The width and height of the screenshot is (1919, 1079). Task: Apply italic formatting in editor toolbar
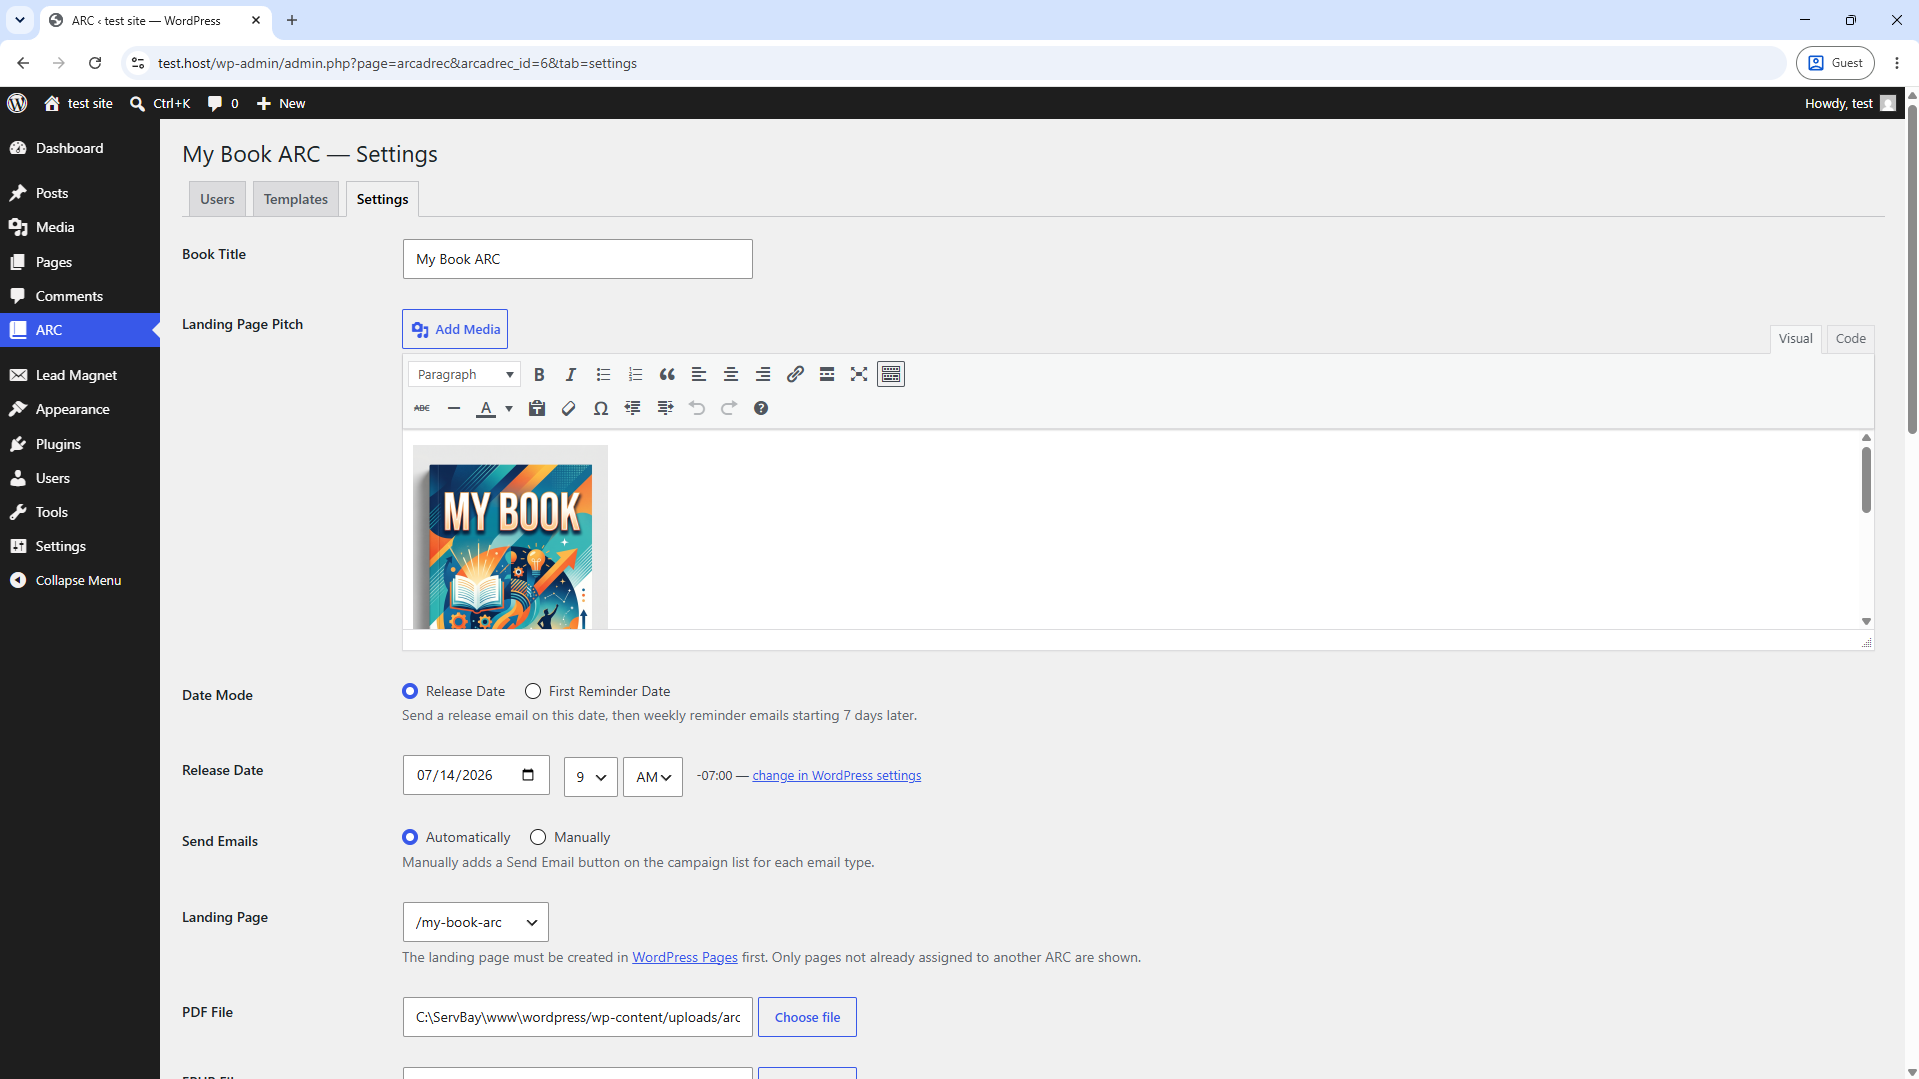(571, 374)
